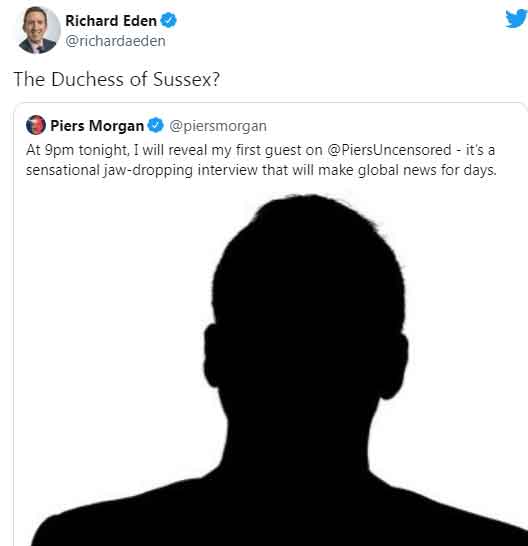528x546 pixels.
Task: Open the Piers Morgan display name
Action: click(x=97, y=126)
